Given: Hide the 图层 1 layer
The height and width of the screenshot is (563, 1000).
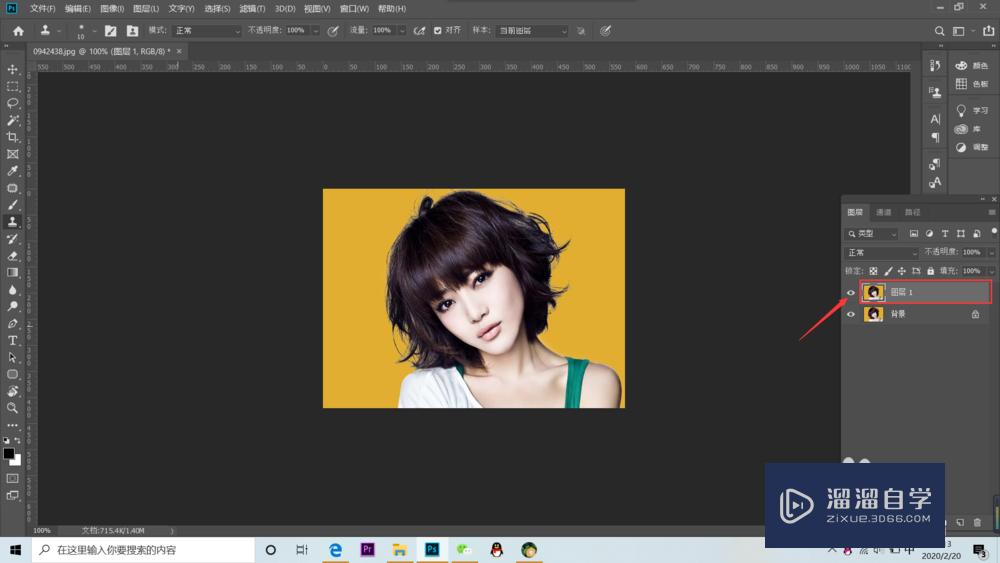Looking at the screenshot, I should (x=851, y=293).
